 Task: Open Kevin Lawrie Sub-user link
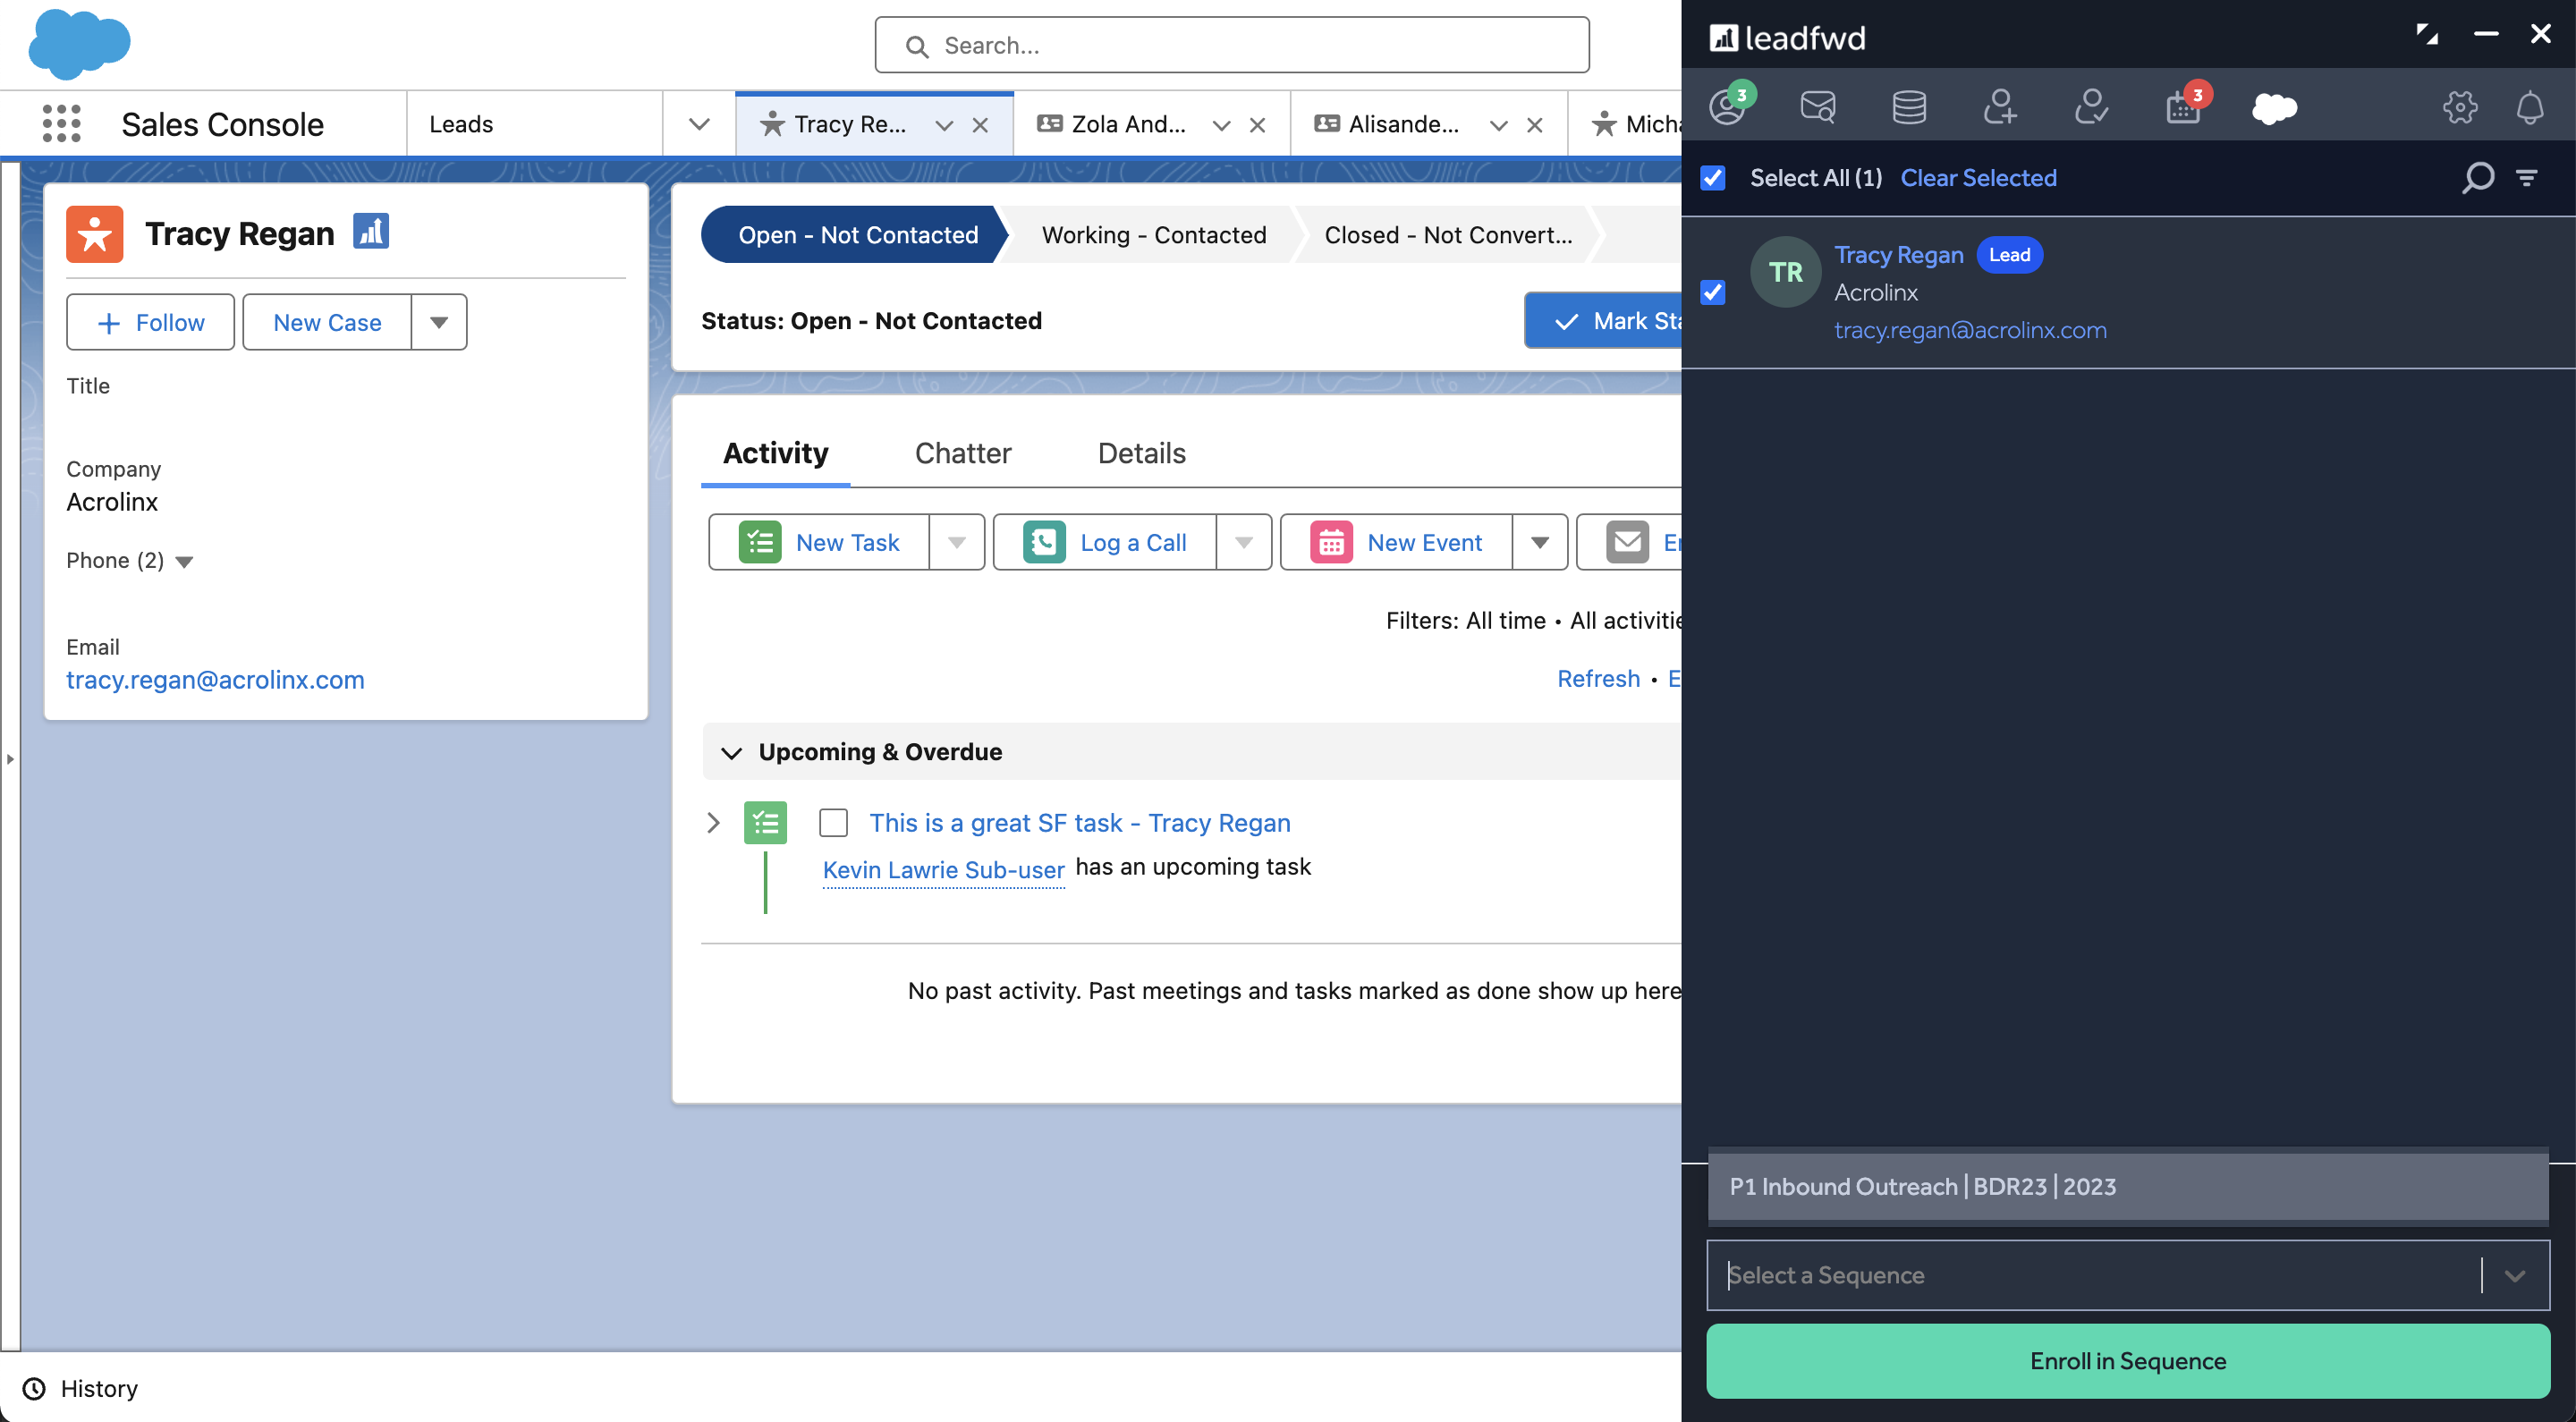[x=943, y=869]
